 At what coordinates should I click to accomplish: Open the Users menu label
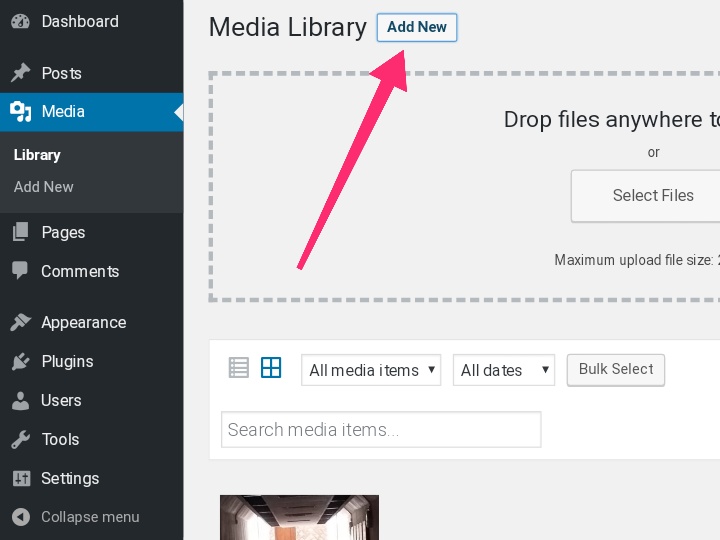point(61,400)
